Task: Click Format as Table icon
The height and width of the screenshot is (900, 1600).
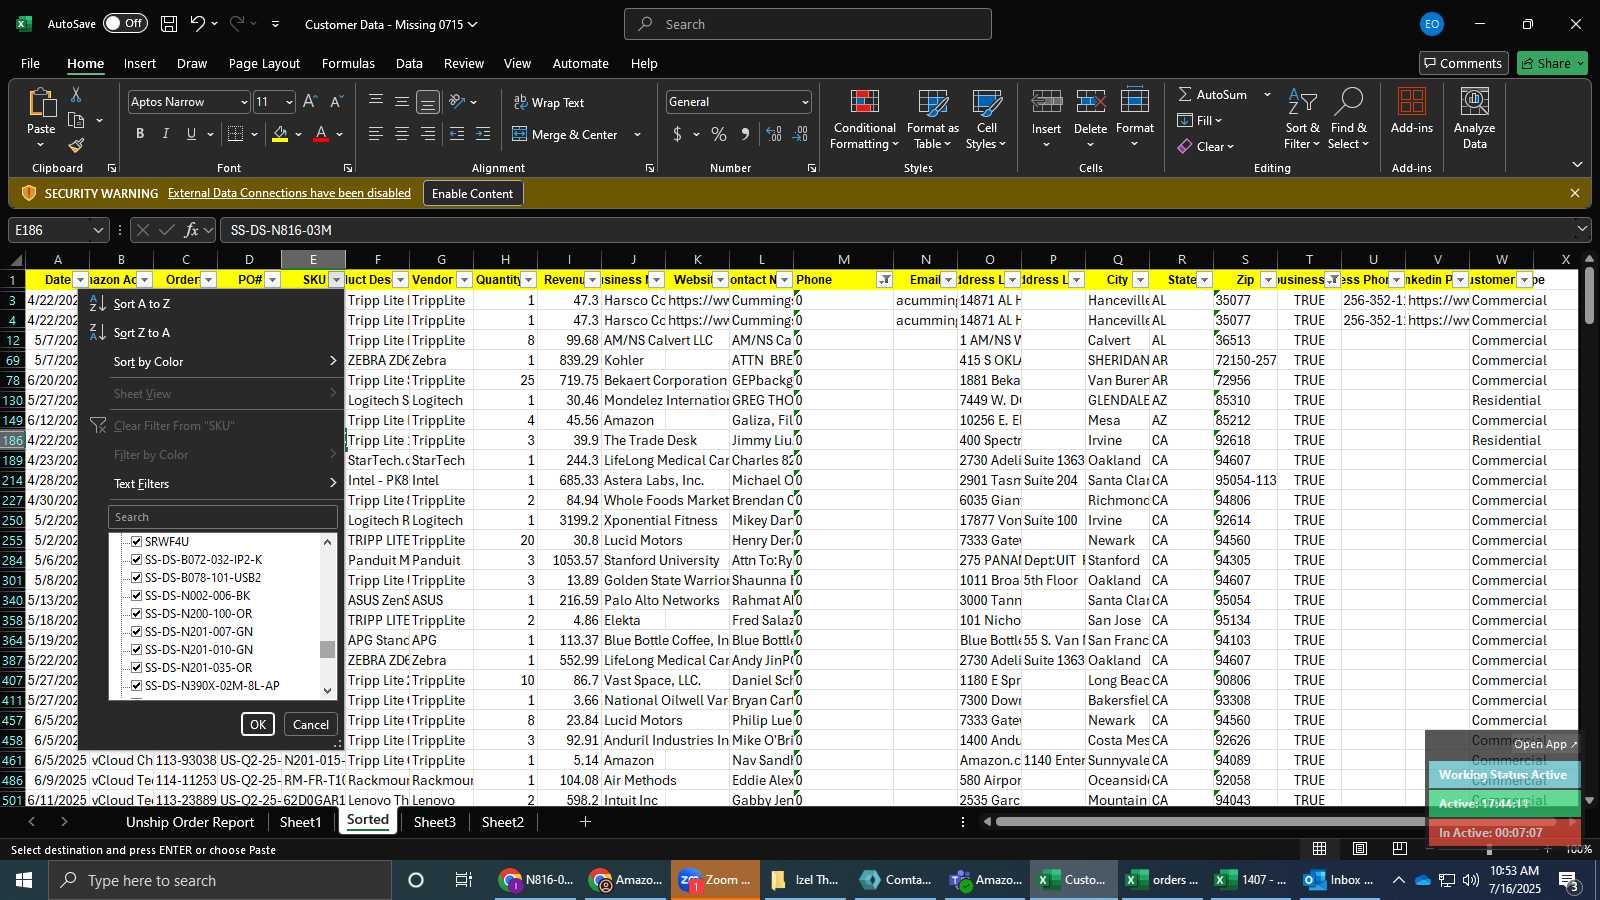Action: point(932,120)
